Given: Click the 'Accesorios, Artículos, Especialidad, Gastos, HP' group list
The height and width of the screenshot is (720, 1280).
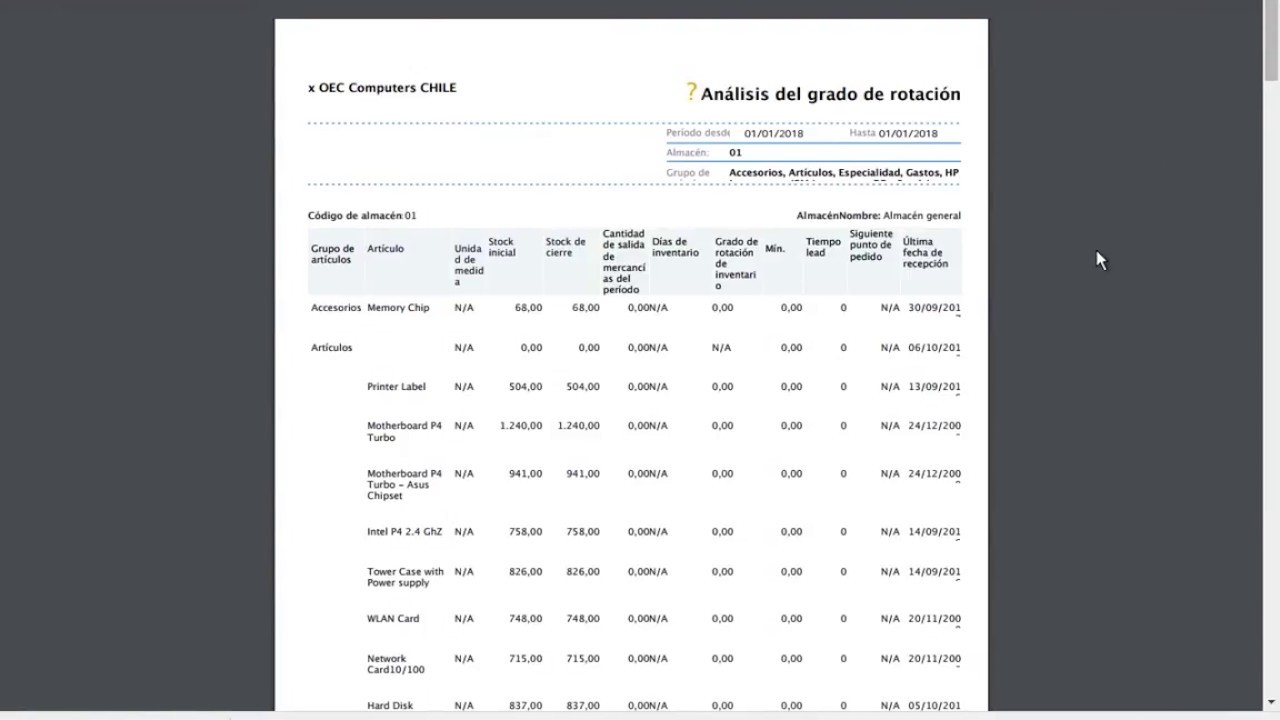Looking at the screenshot, I should coord(844,173).
